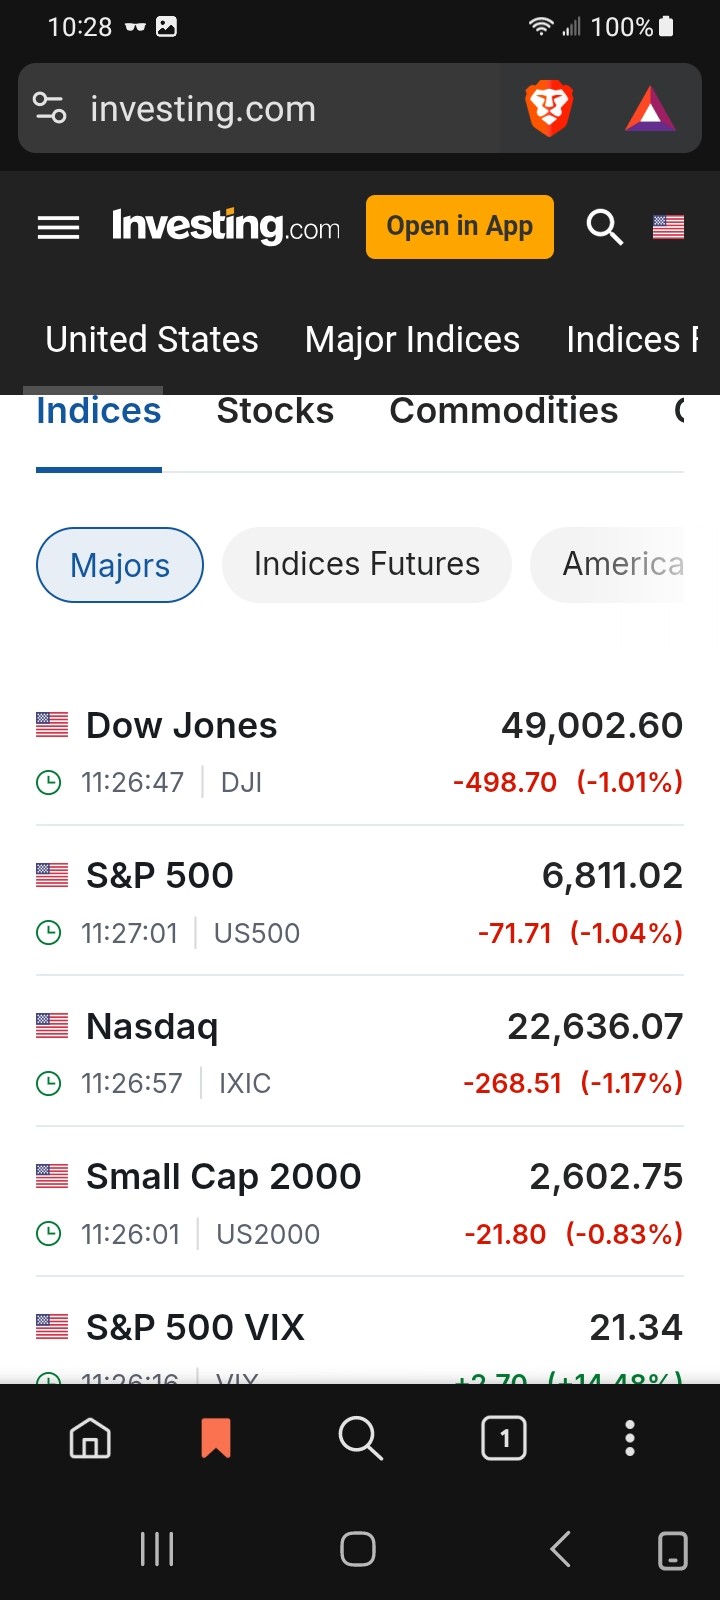720x1600 pixels.
Task: Go to browser home page icon
Action: click(x=90, y=1439)
